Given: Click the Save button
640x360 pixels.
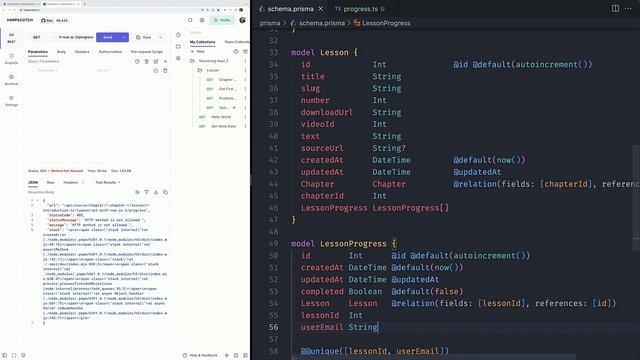Looking at the screenshot, I should click(x=144, y=37).
